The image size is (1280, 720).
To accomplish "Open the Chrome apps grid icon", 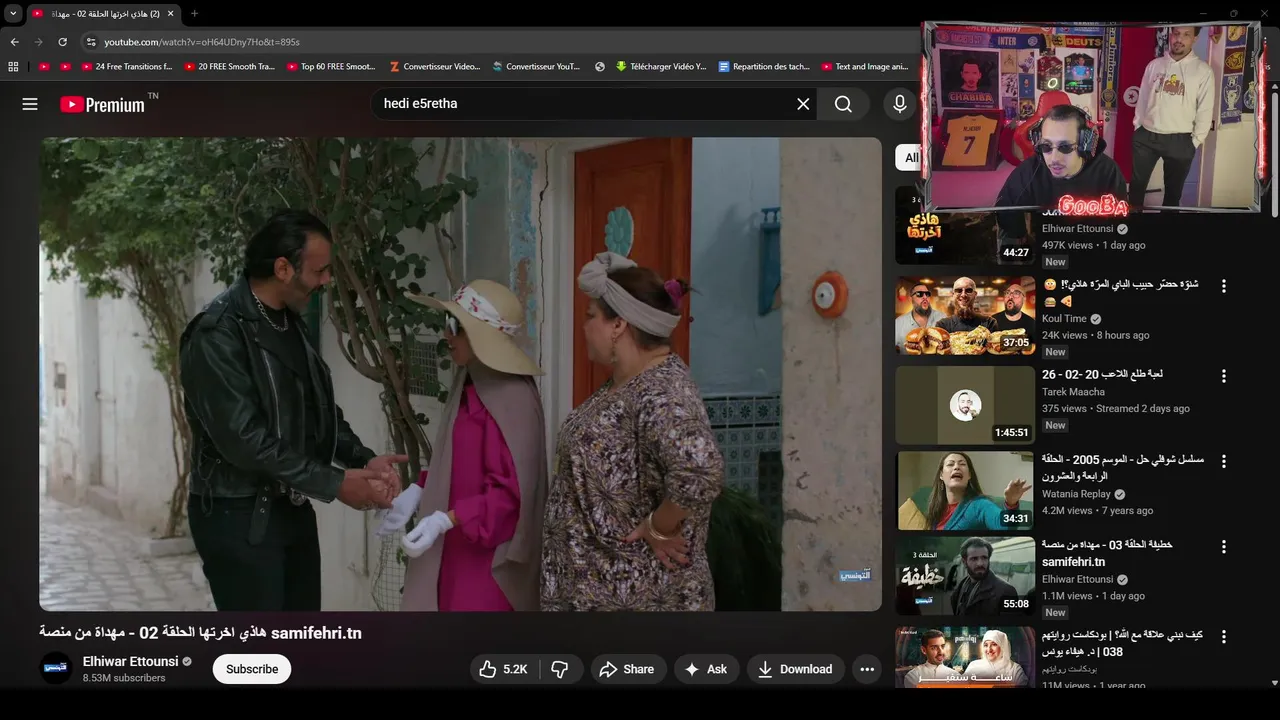I will [13, 67].
